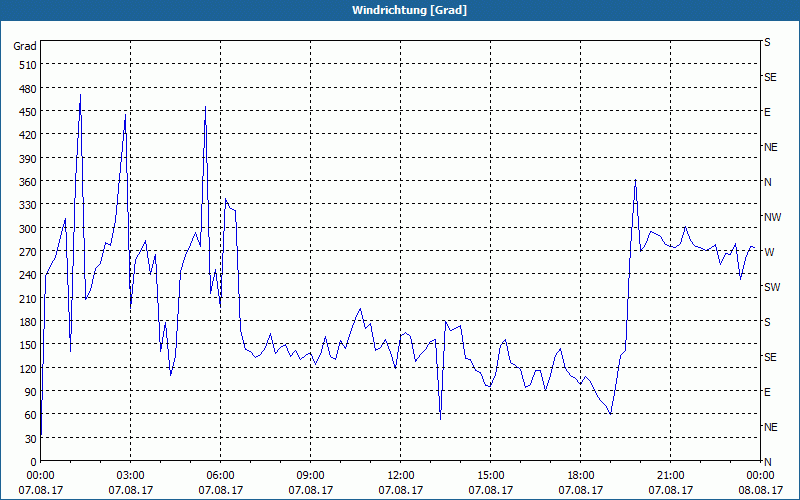
Task: Select the 60 y-axis tick label
Action: (31, 415)
